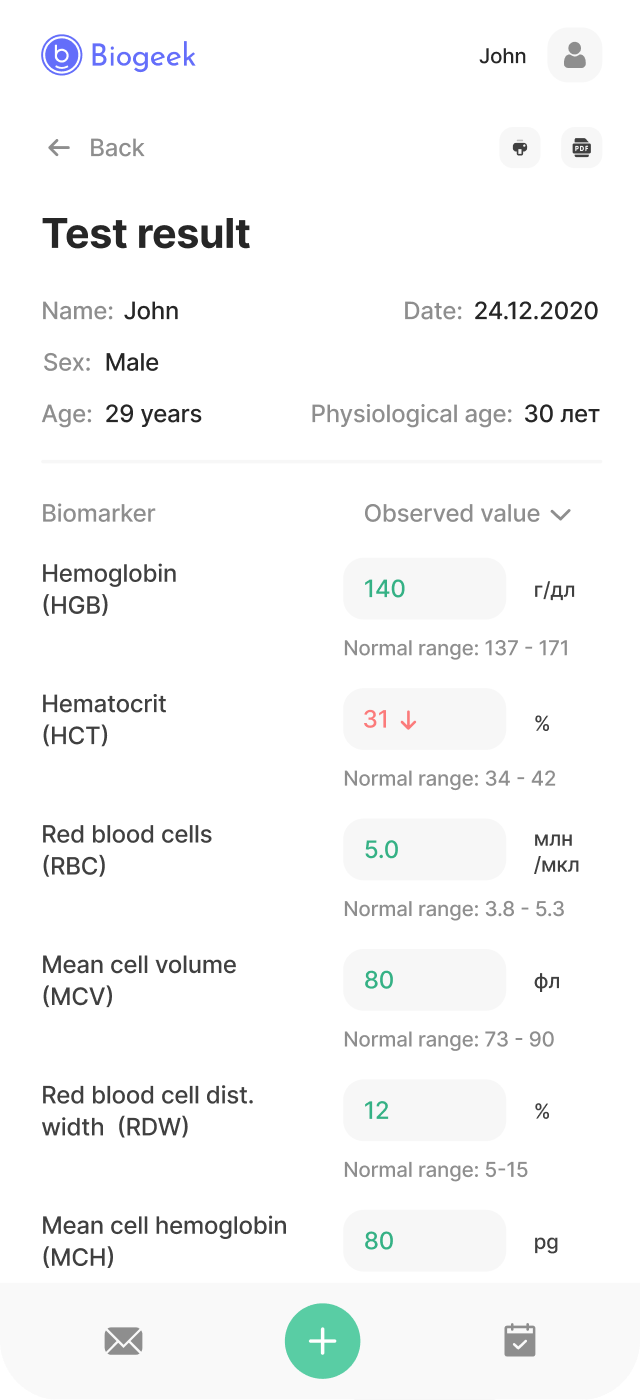Open the print dialog via printer icon
This screenshot has width=640, height=1400.
tap(519, 147)
